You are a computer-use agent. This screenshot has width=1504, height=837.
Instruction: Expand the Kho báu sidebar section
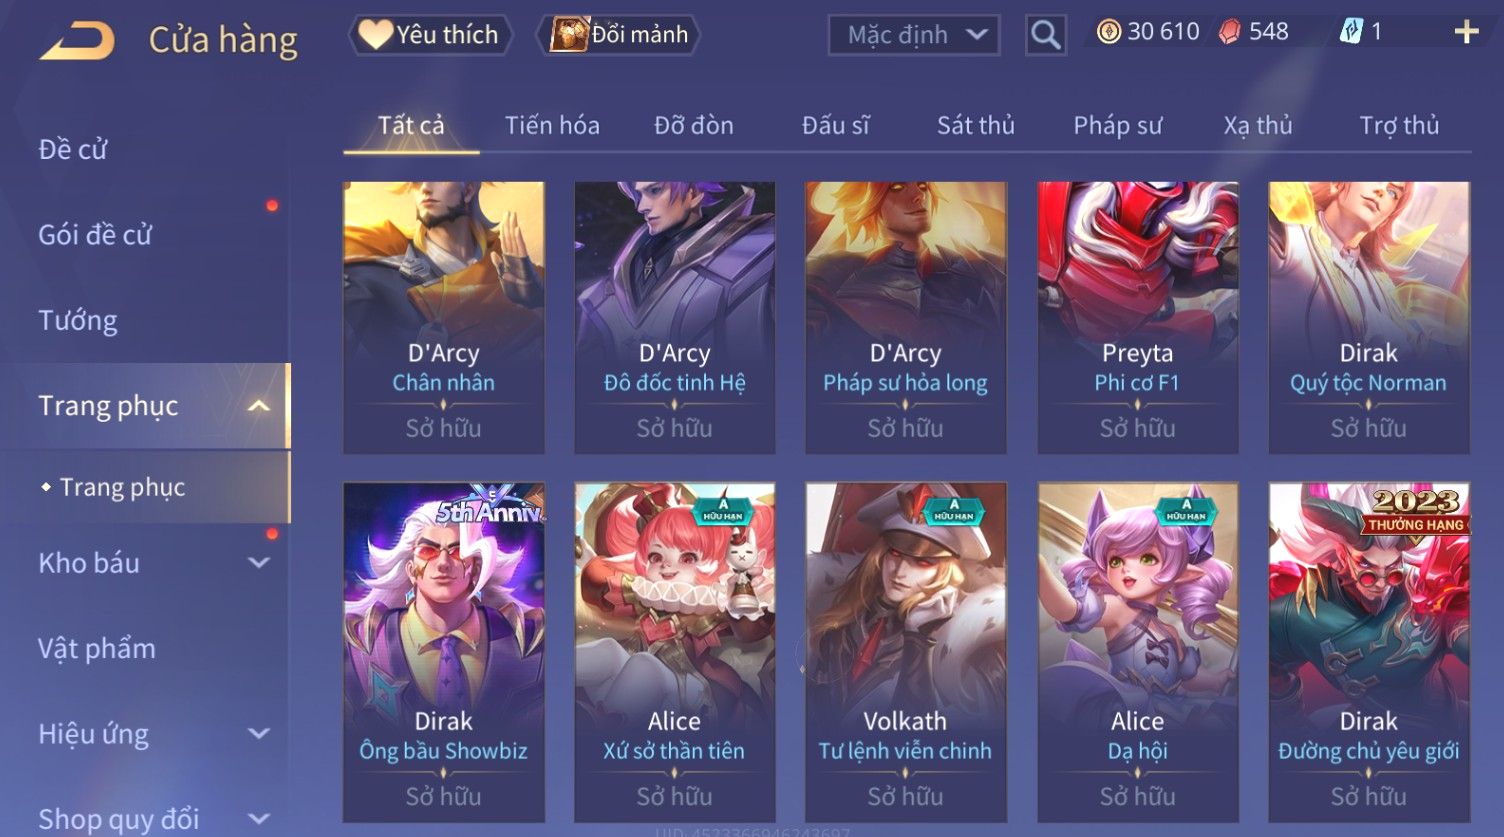(x=258, y=563)
